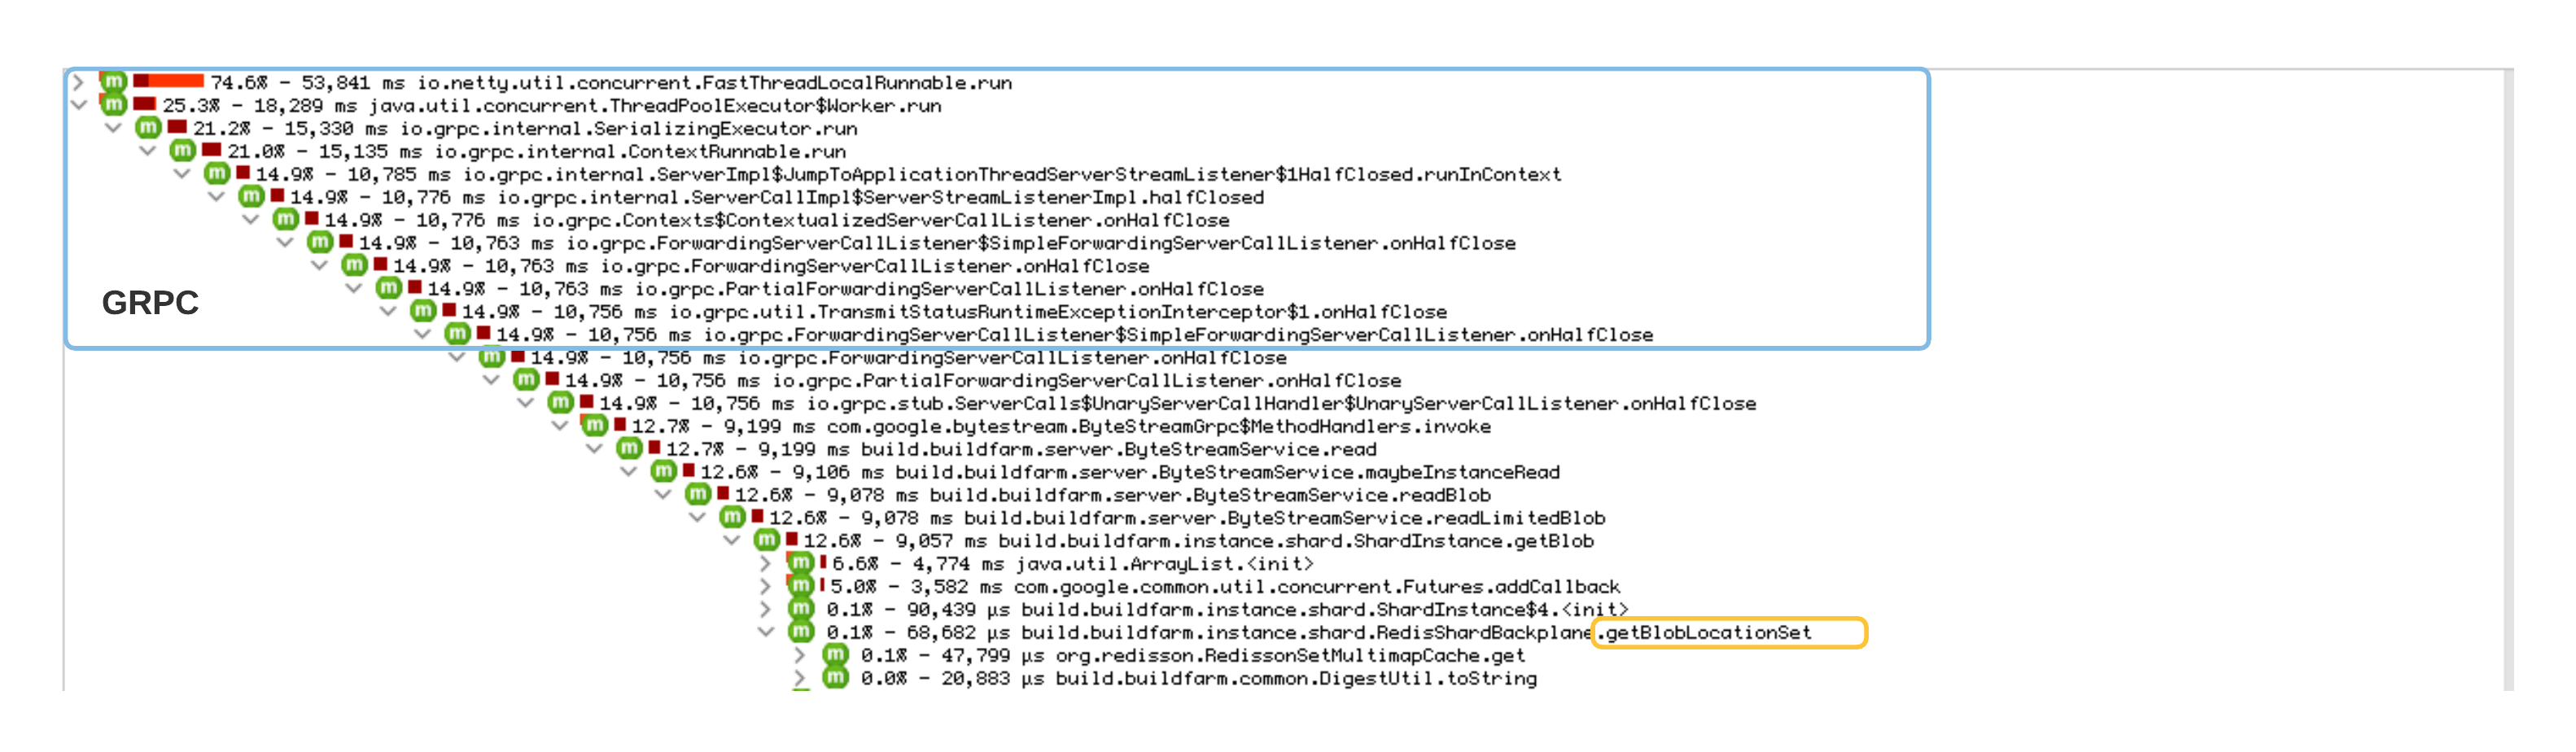Collapse the ShardInstance.getBlob node
The width and height of the screenshot is (2576, 752).
(731, 541)
